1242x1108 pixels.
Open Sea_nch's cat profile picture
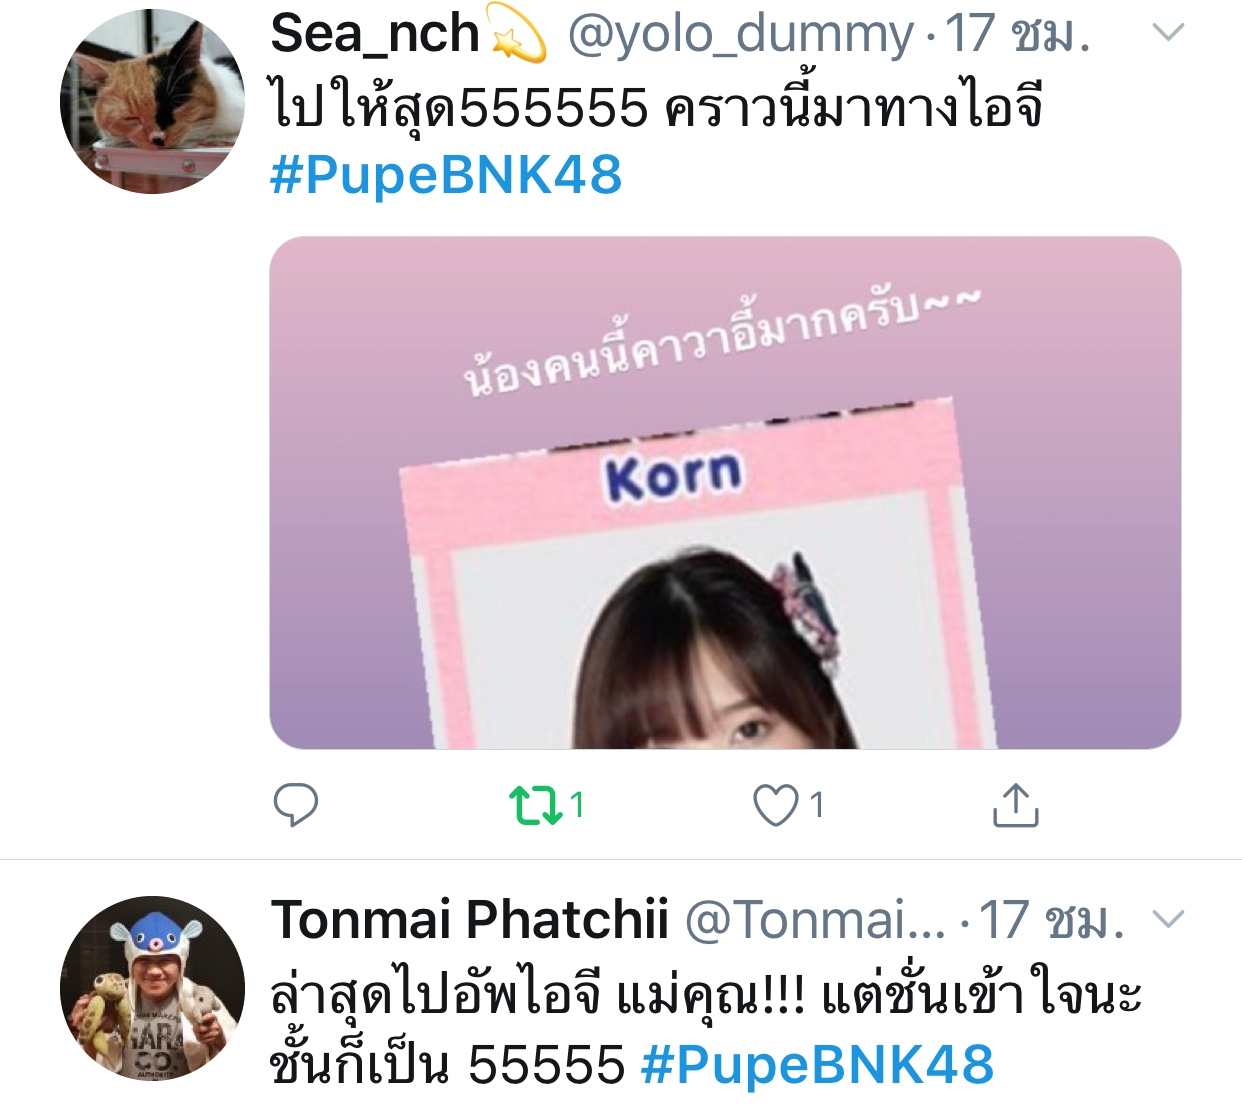pyautogui.click(x=152, y=102)
